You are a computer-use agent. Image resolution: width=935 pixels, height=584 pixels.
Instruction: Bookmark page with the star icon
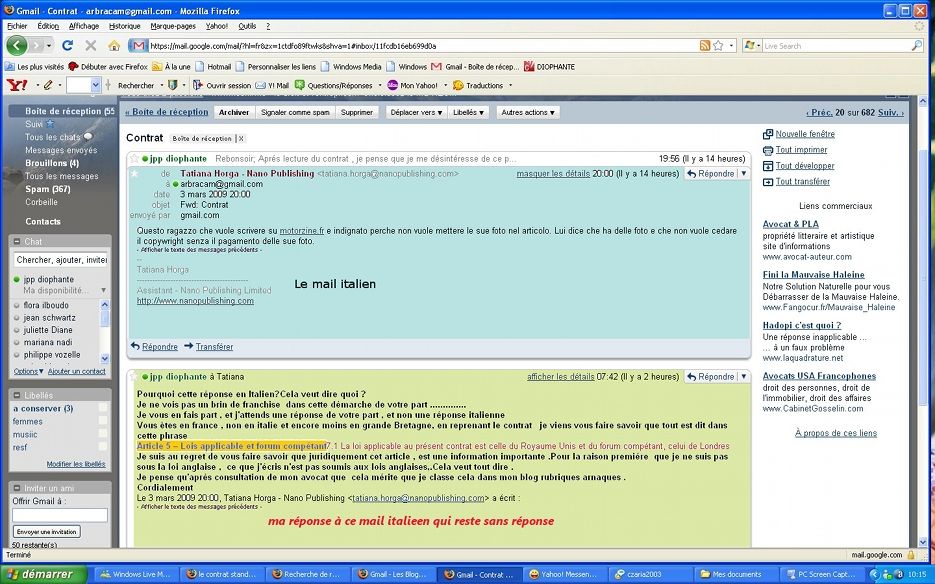click(x=719, y=45)
